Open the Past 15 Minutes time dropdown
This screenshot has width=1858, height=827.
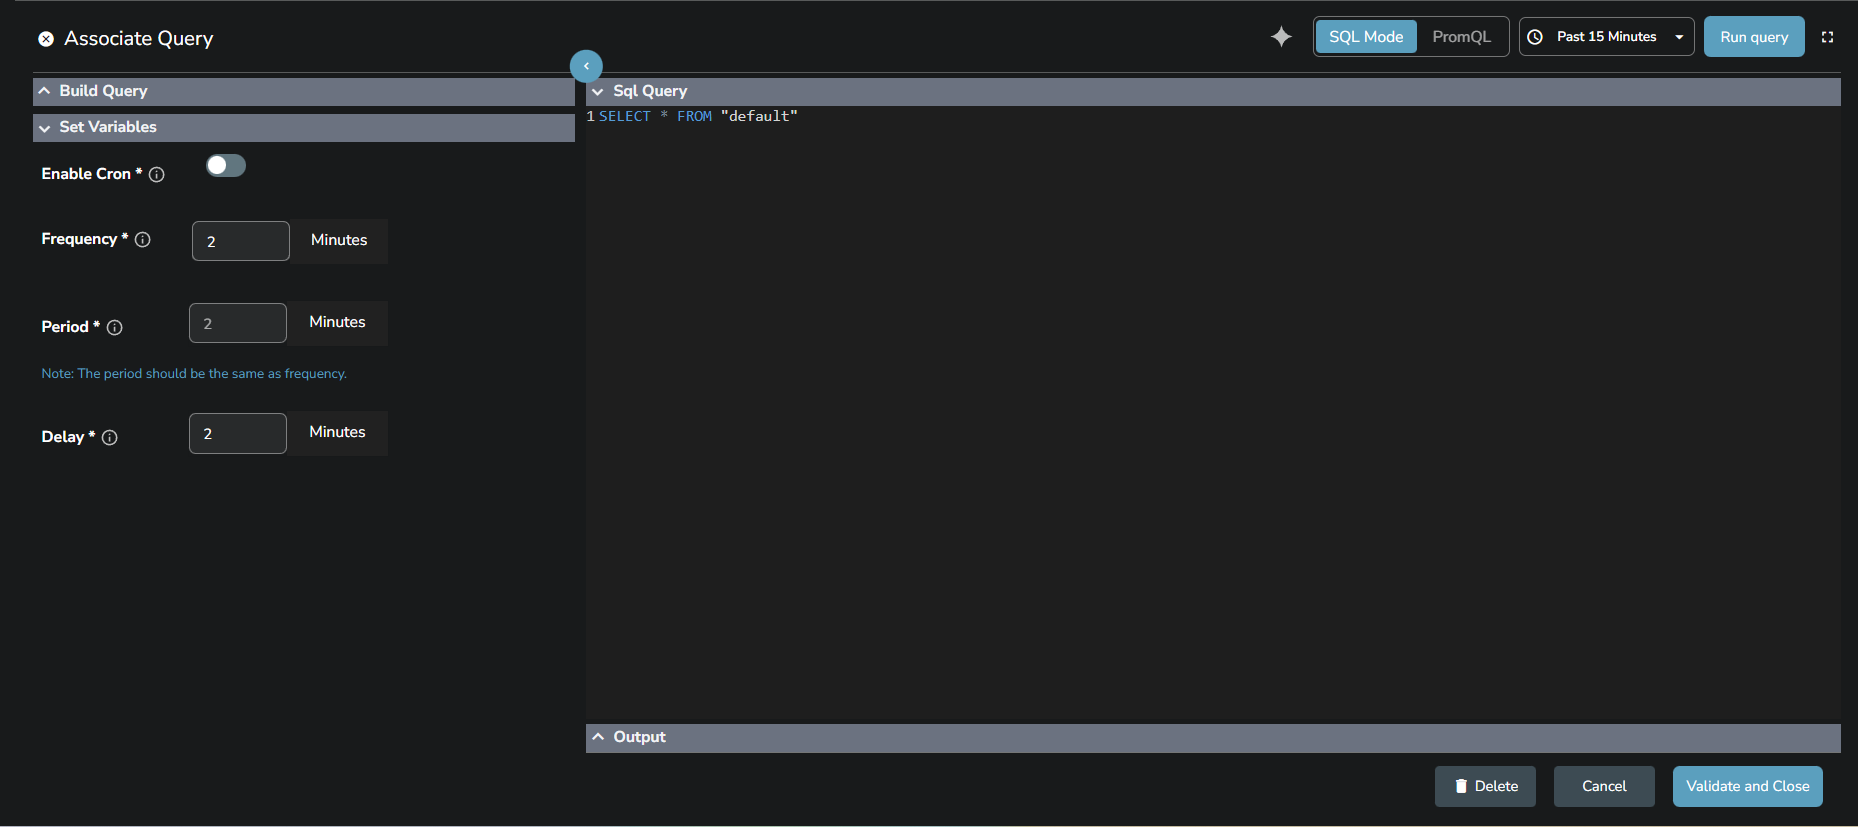[1606, 37]
